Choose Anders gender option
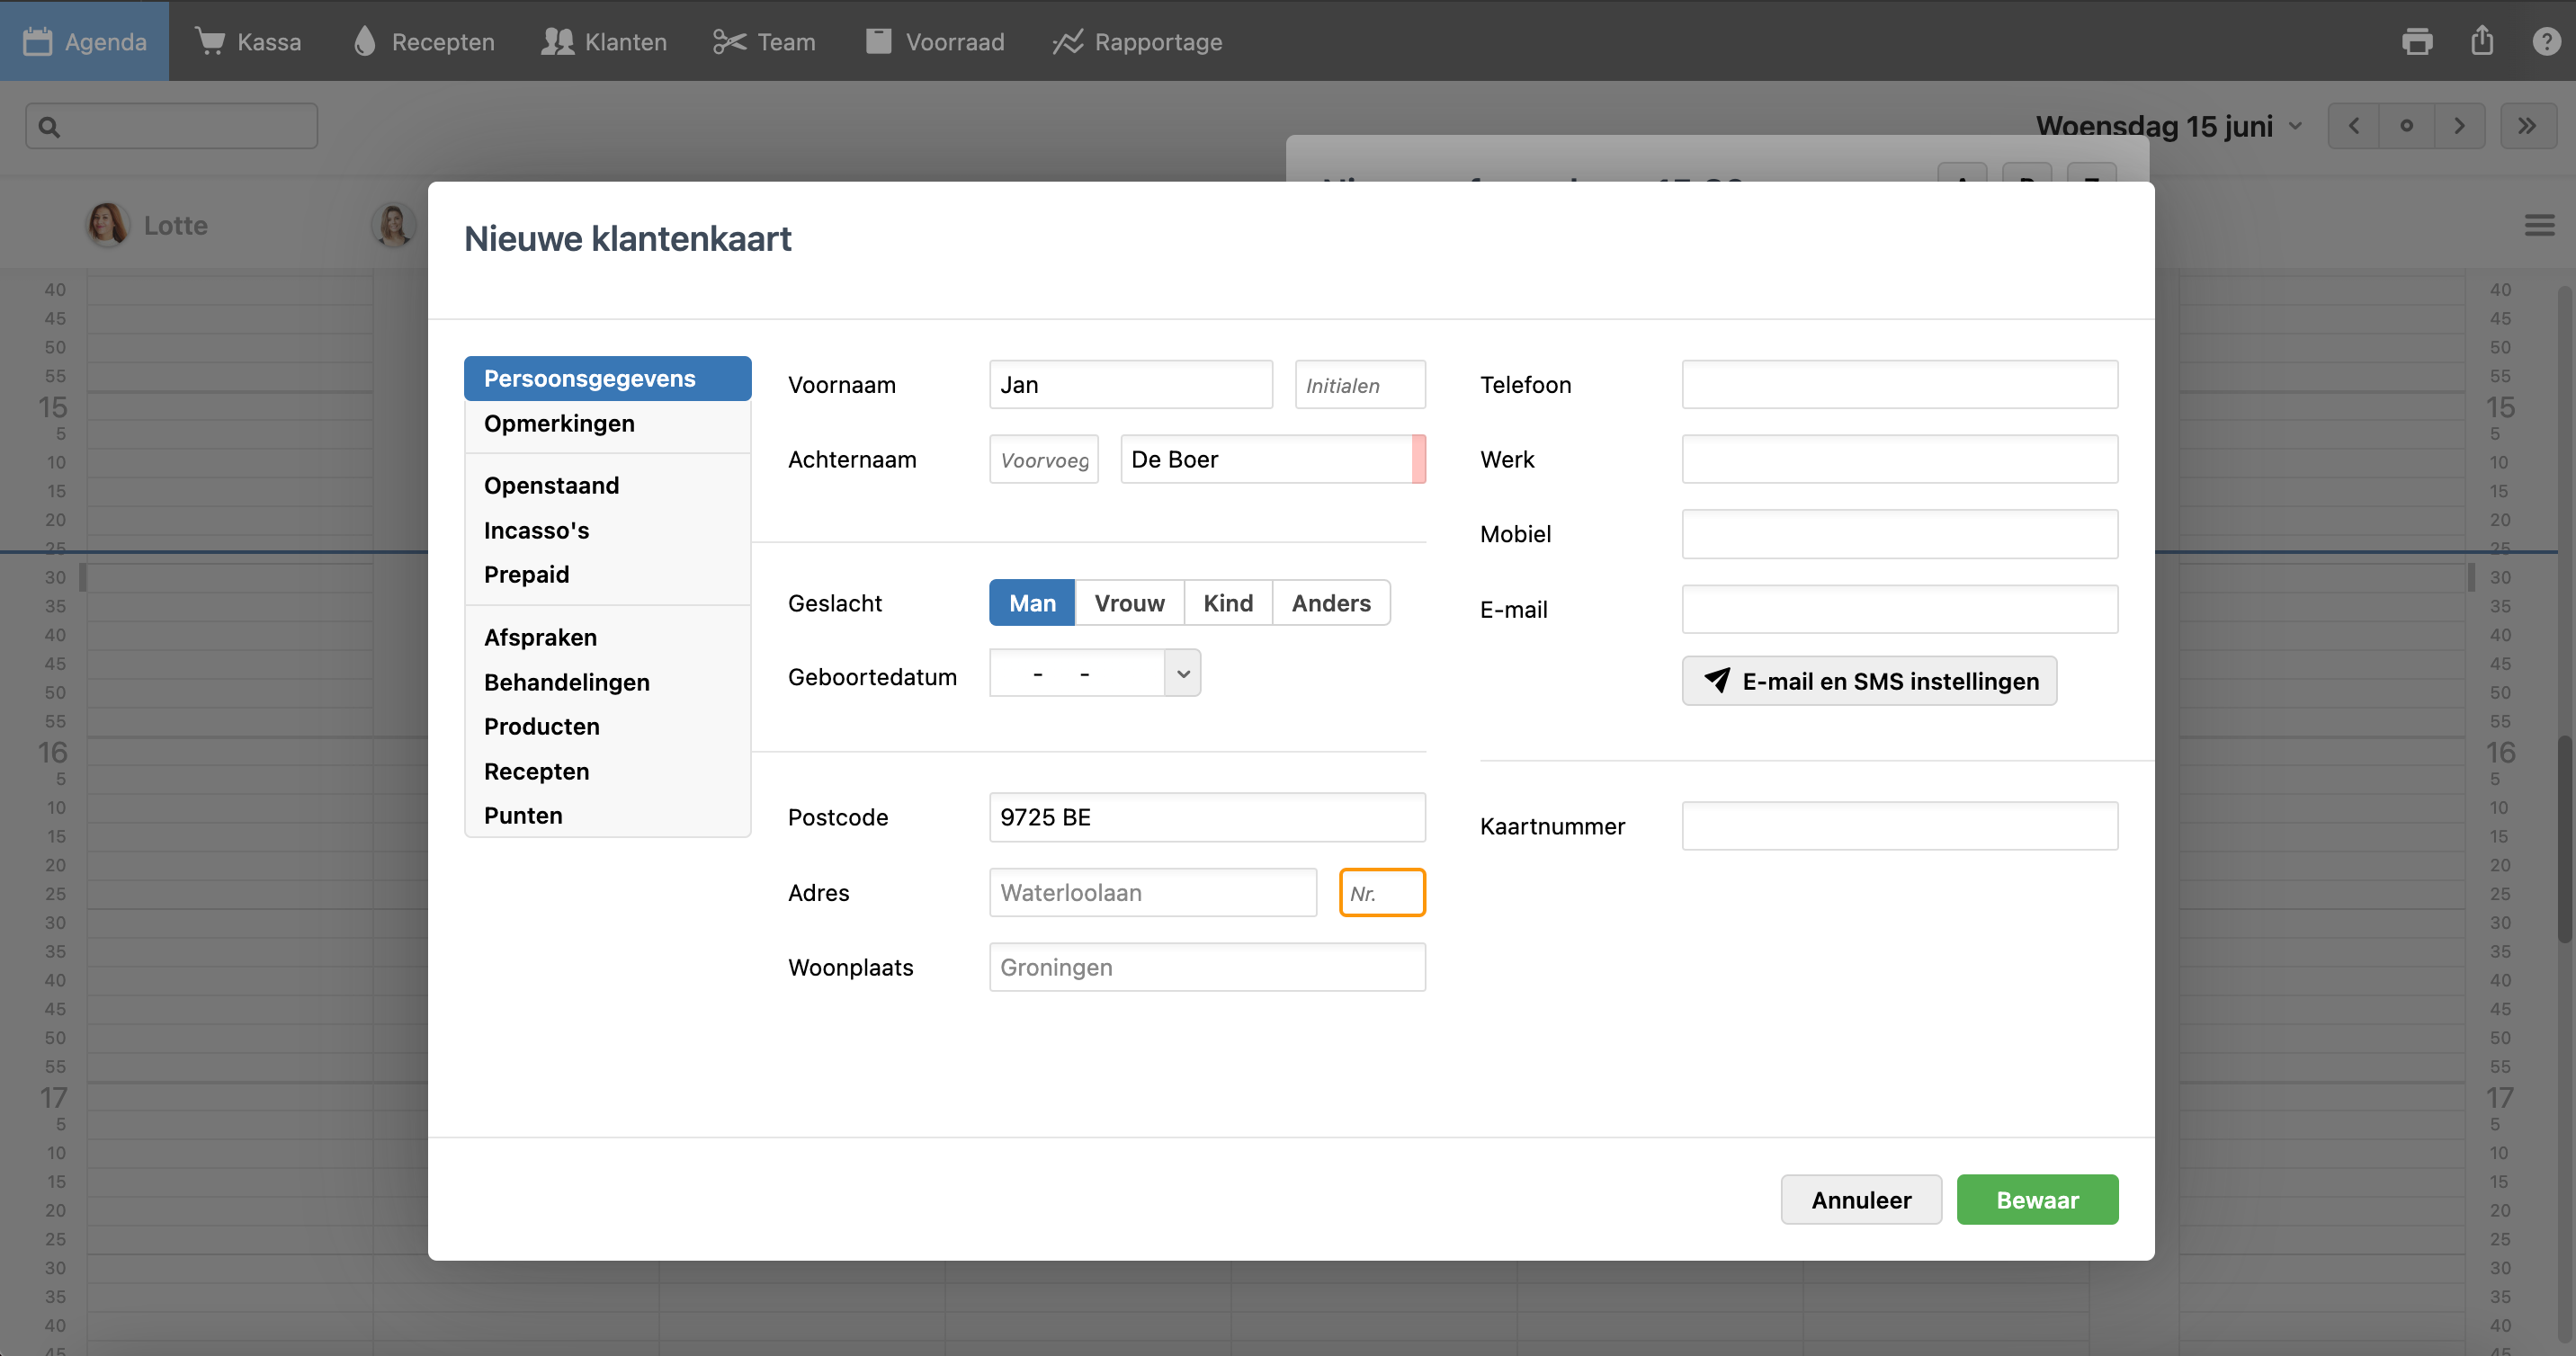This screenshot has width=2576, height=1356. 1330,603
